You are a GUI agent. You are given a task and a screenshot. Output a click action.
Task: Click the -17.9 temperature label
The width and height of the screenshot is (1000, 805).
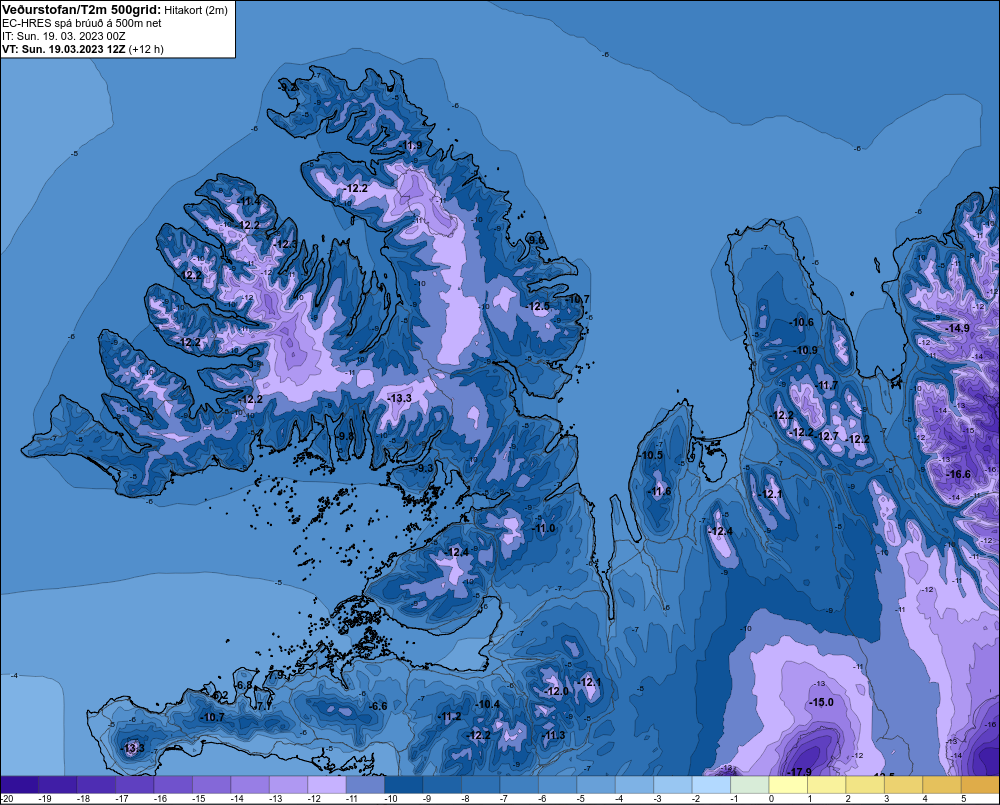click(x=800, y=772)
